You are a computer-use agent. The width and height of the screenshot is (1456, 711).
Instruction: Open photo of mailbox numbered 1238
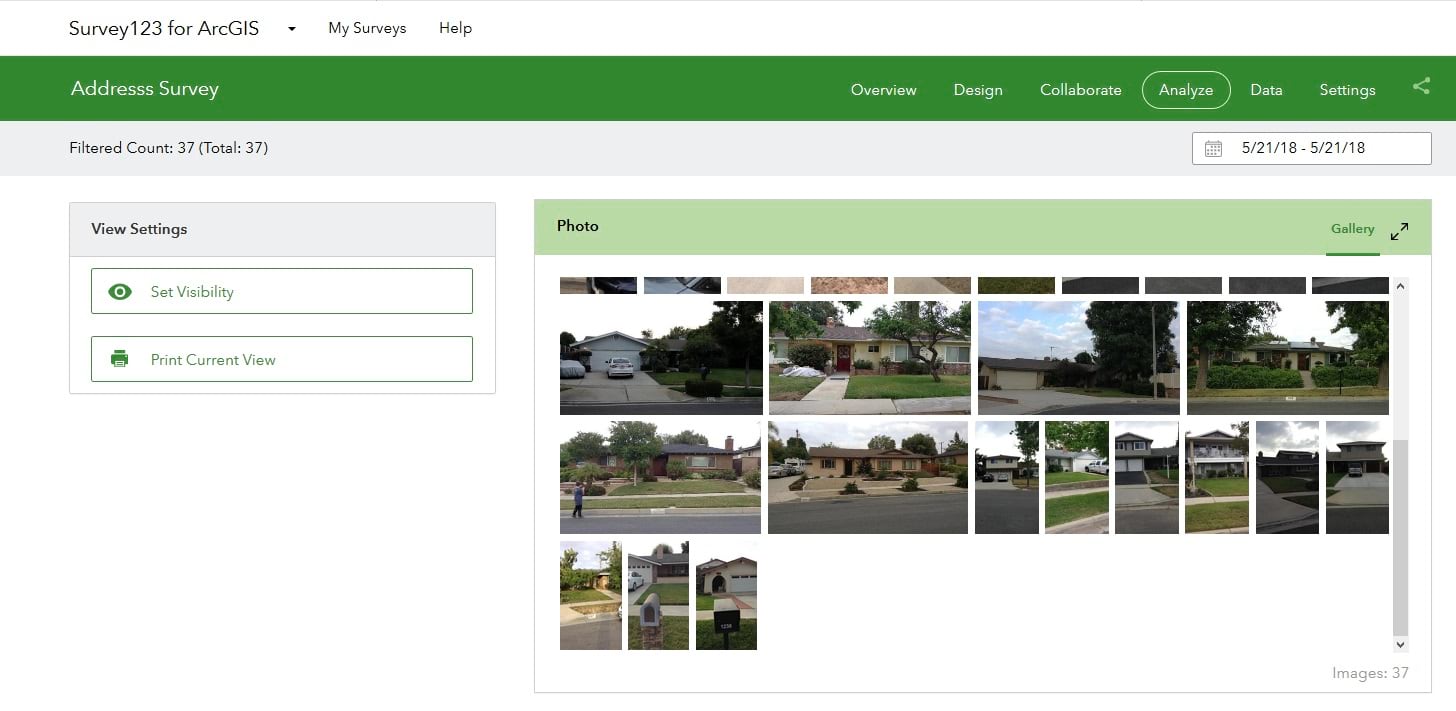coord(726,596)
